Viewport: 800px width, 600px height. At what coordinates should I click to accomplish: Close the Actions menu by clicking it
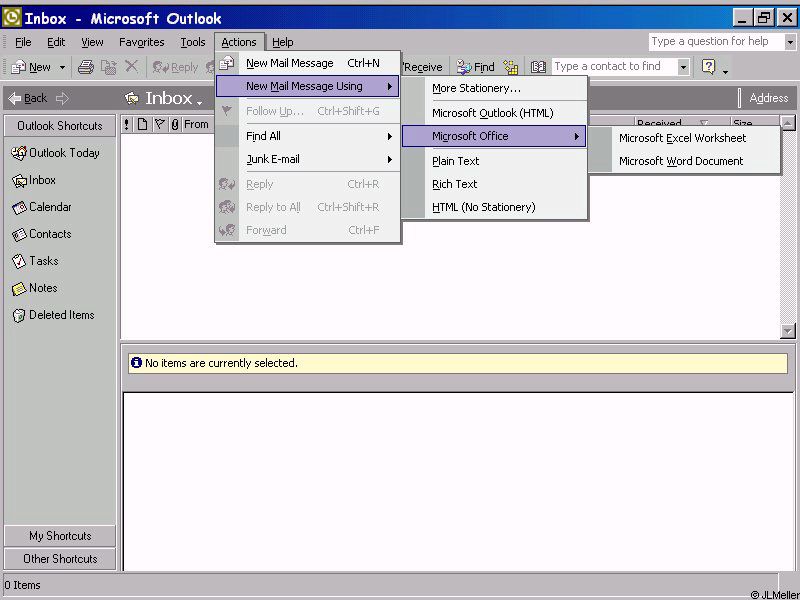(239, 42)
